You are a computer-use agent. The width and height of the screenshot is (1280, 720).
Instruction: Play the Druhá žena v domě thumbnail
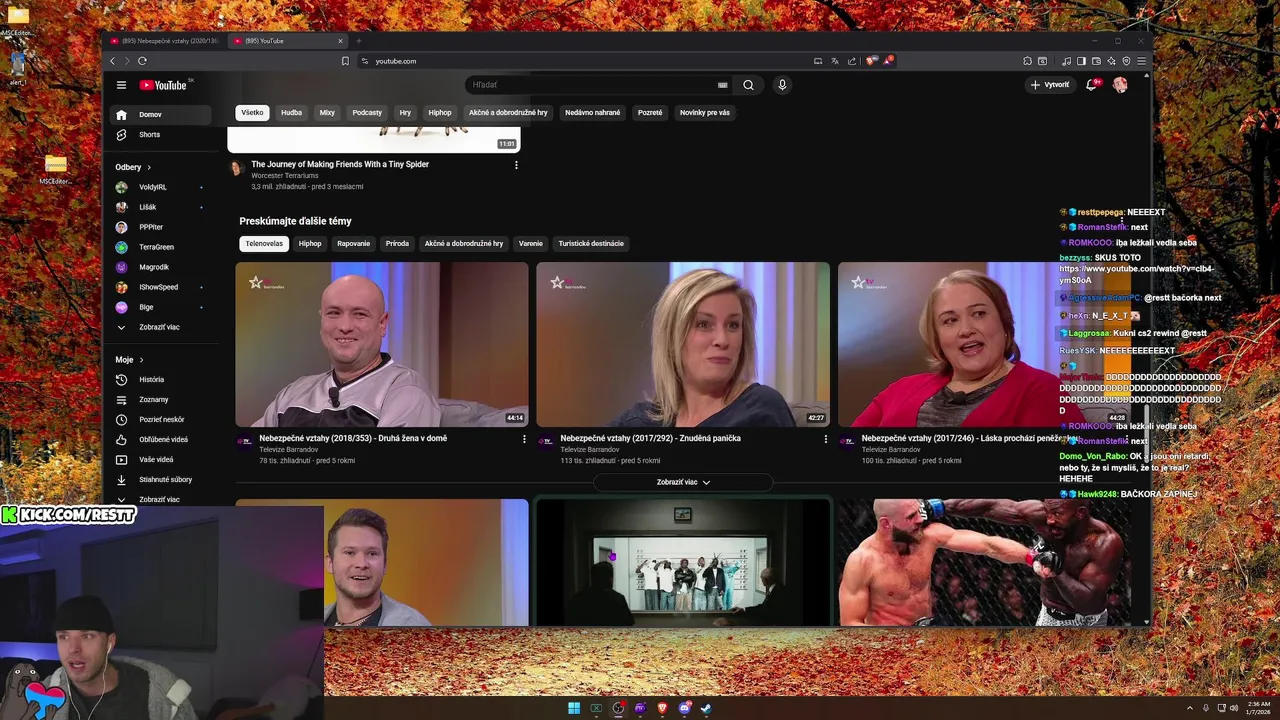pyautogui.click(x=382, y=345)
